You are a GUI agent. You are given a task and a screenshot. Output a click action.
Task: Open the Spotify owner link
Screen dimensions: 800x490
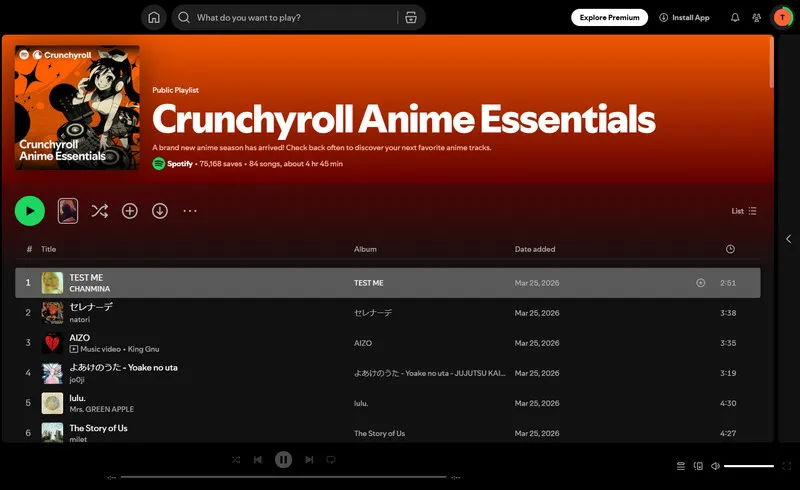coord(180,164)
